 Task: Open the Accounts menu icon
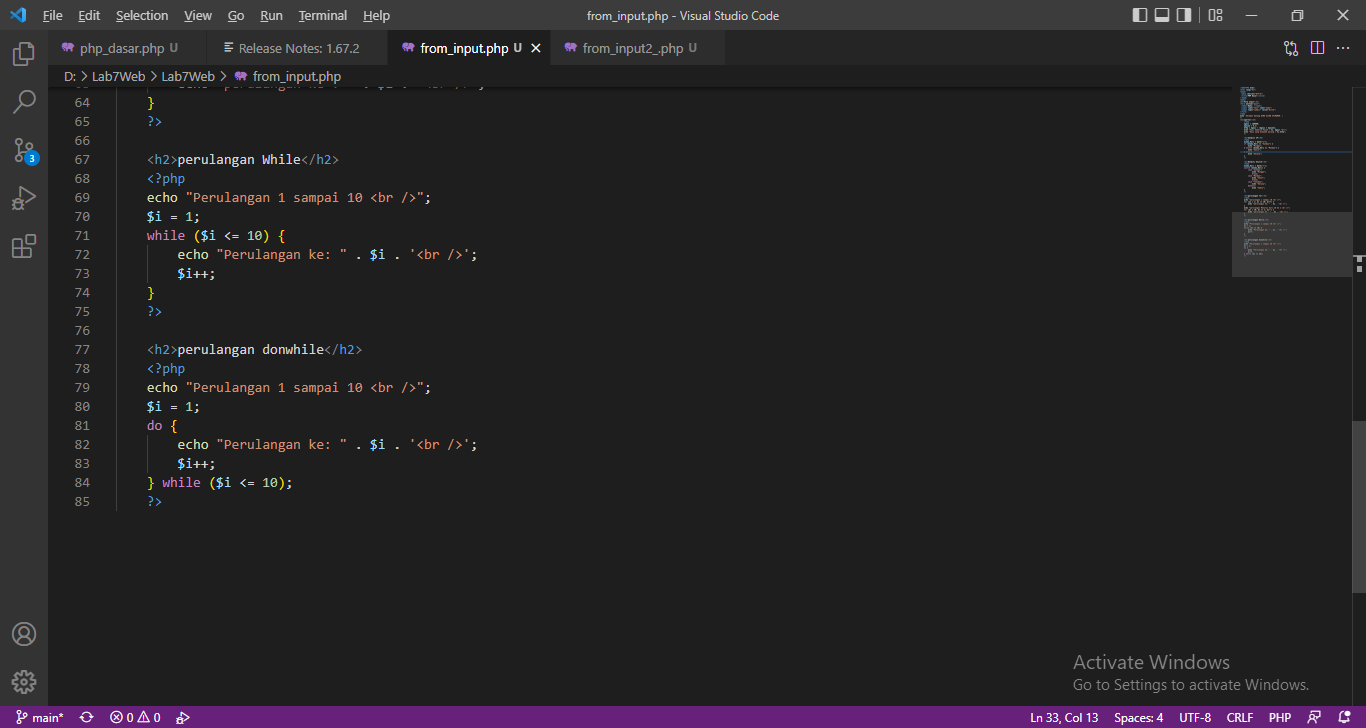(24, 634)
